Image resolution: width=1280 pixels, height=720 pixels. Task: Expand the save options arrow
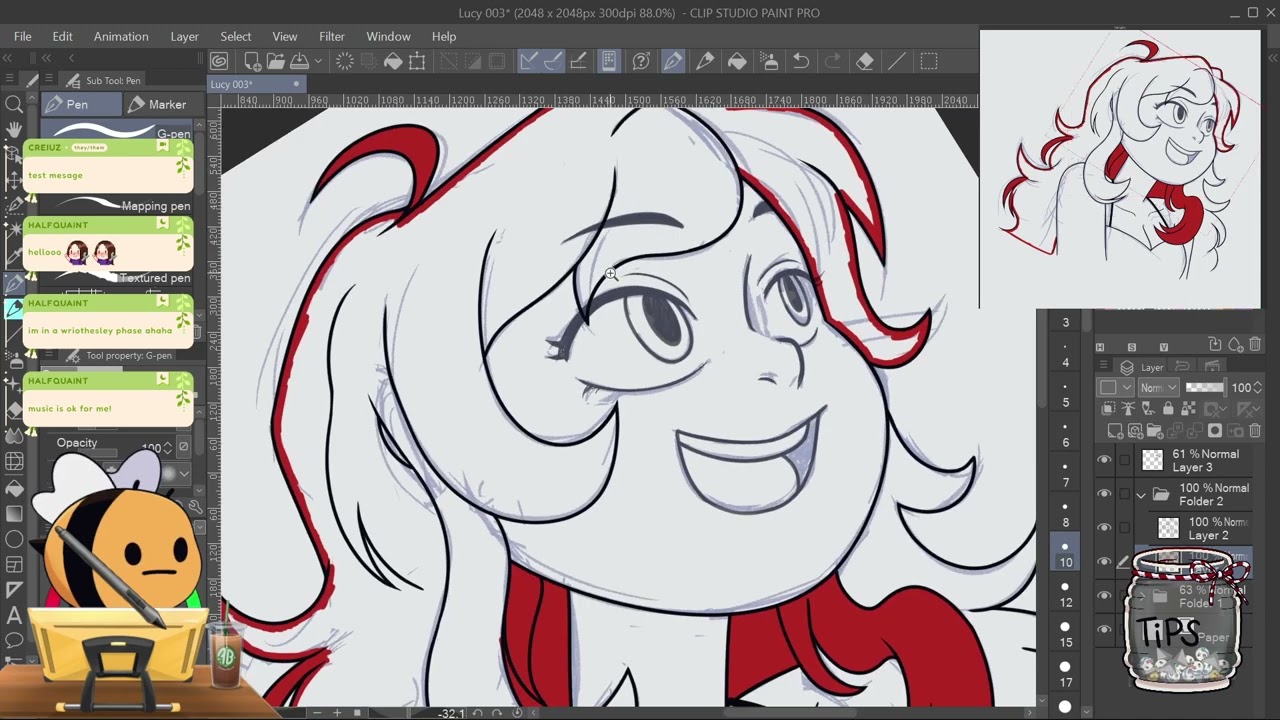(318, 61)
